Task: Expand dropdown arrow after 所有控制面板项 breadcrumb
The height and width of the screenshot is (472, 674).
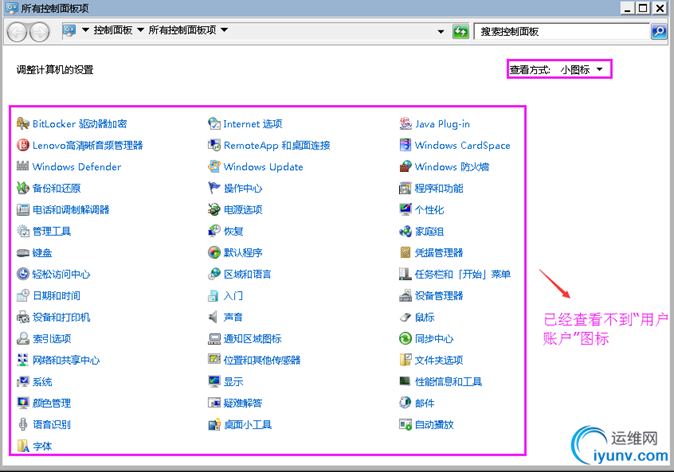Action: click(x=224, y=30)
